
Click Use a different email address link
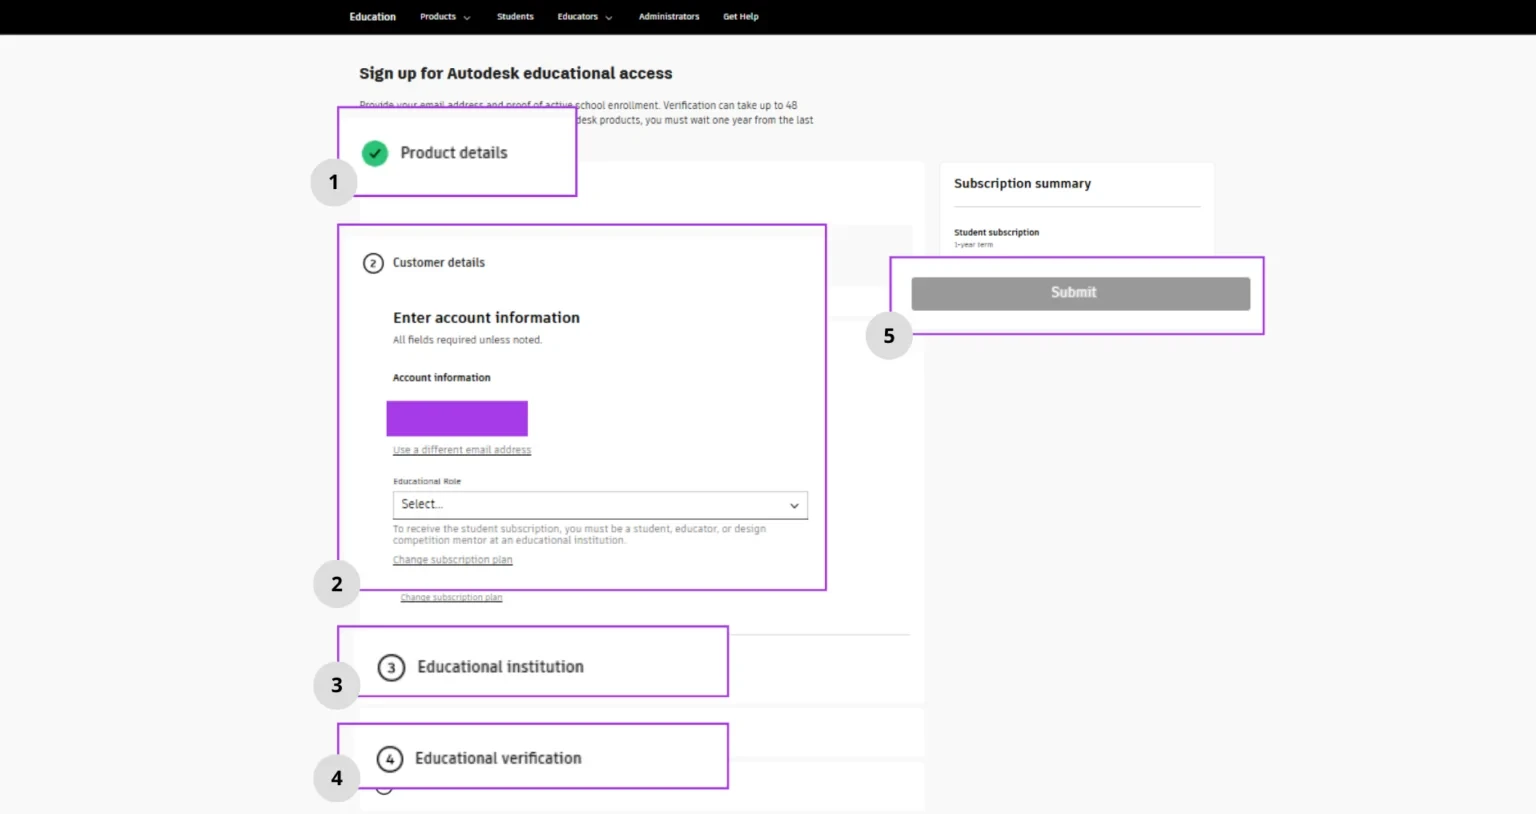pyautogui.click(x=462, y=450)
